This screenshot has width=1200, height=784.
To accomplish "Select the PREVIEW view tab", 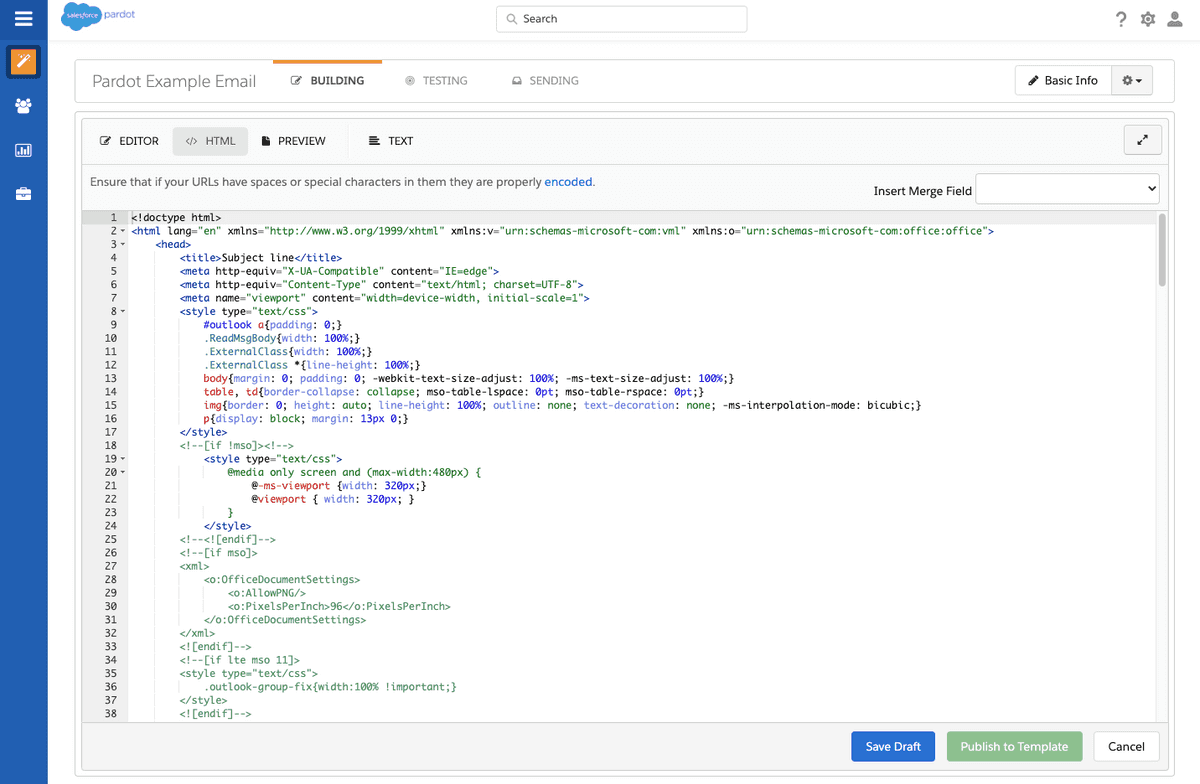I will (x=293, y=141).
